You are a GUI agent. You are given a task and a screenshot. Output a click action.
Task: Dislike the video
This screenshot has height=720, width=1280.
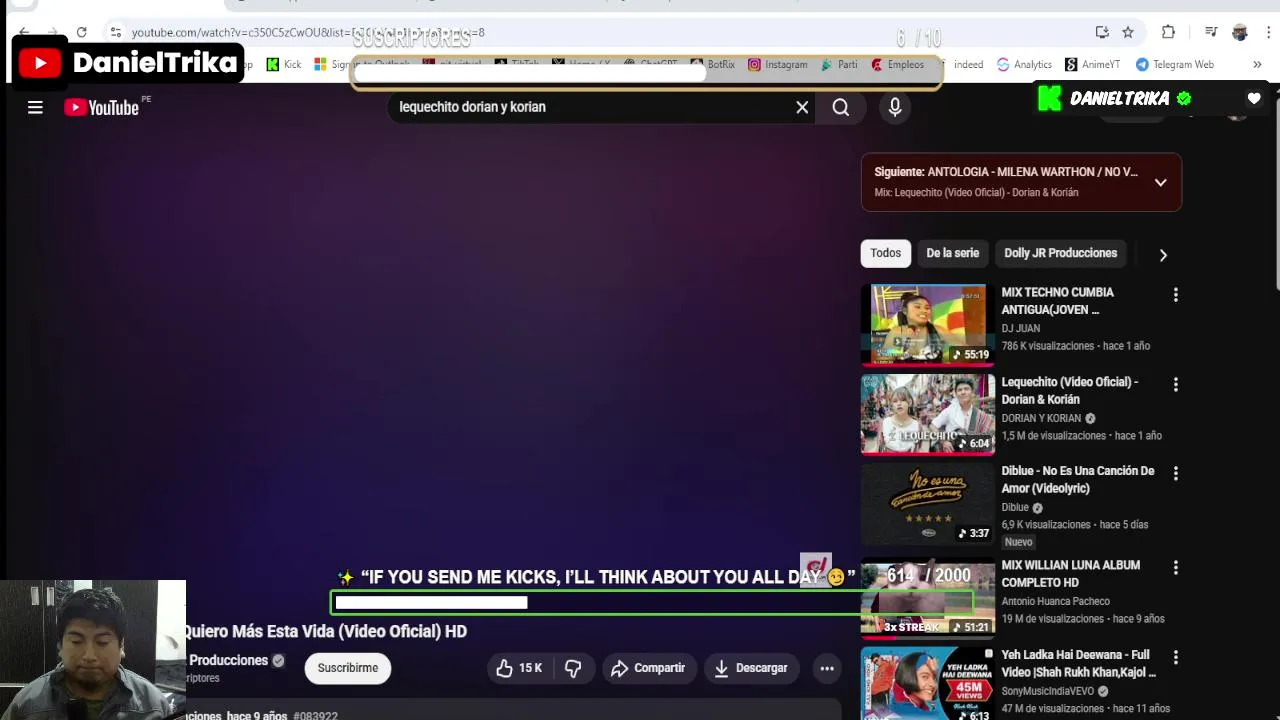[573, 668]
